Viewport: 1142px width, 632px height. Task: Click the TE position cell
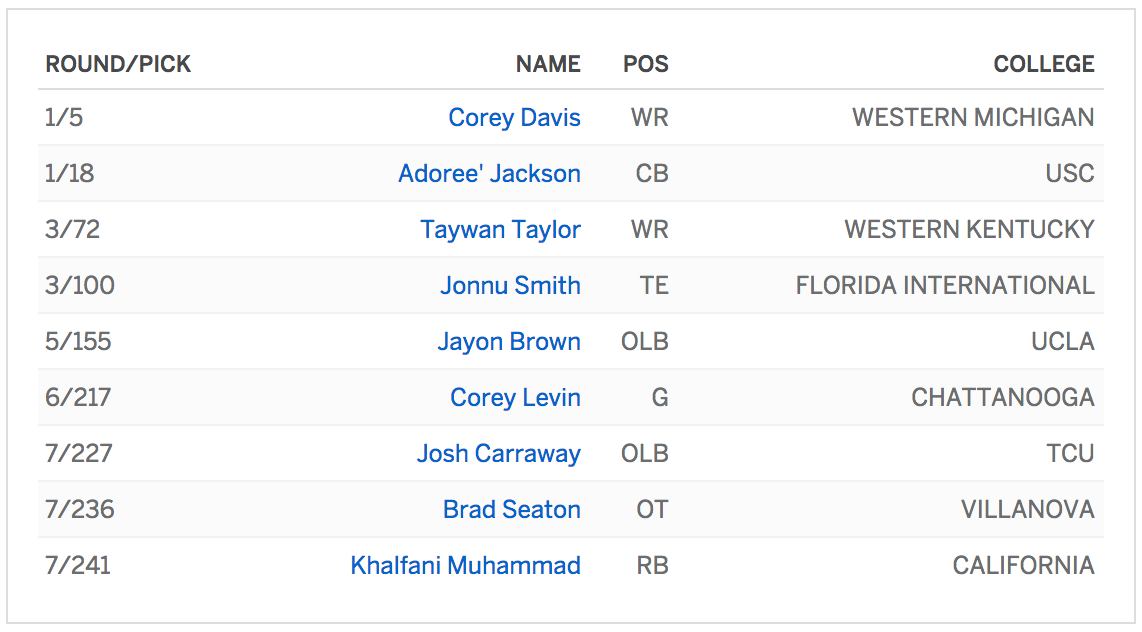coord(653,286)
